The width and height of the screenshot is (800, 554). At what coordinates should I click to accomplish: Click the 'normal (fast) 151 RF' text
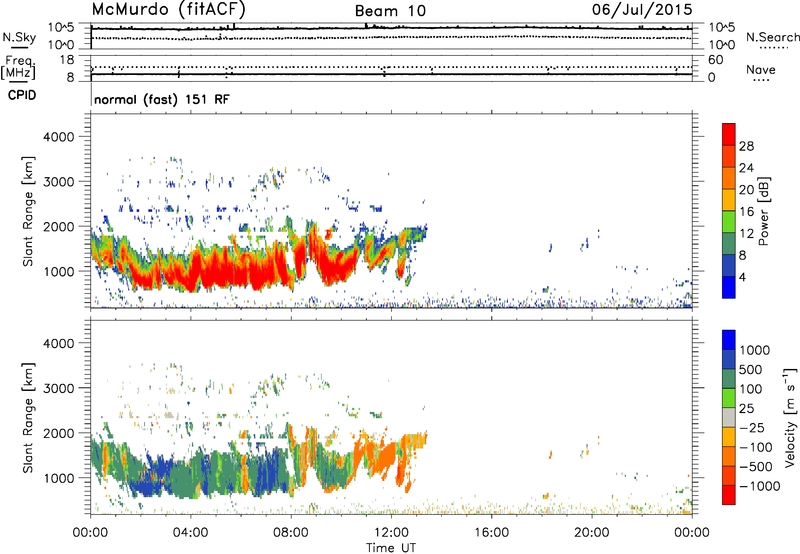pyautogui.click(x=162, y=99)
